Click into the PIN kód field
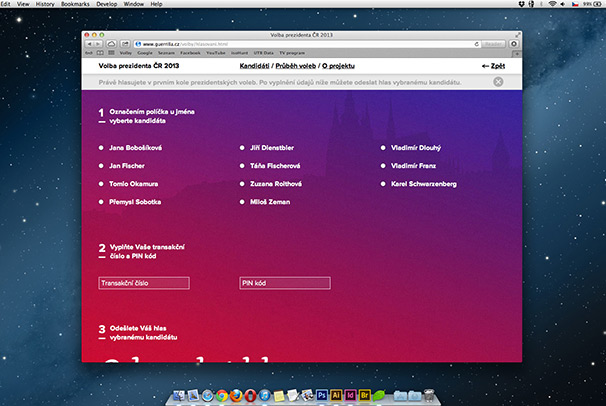 pyautogui.click(x=284, y=283)
